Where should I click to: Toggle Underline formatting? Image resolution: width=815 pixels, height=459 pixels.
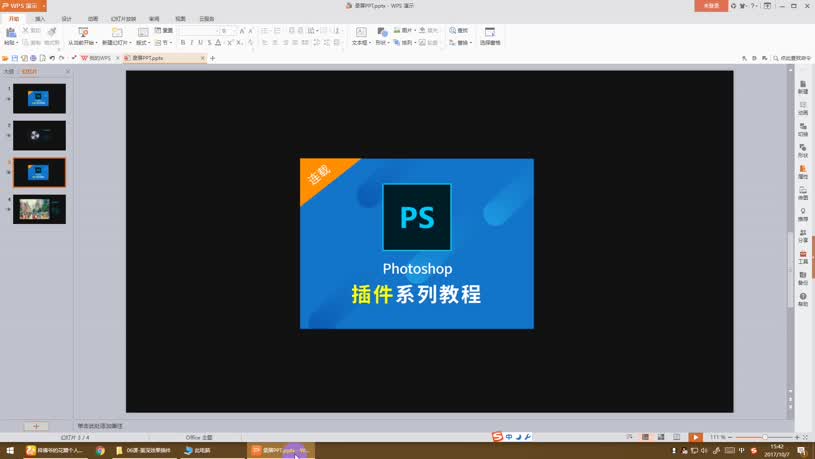click(x=201, y=43)
